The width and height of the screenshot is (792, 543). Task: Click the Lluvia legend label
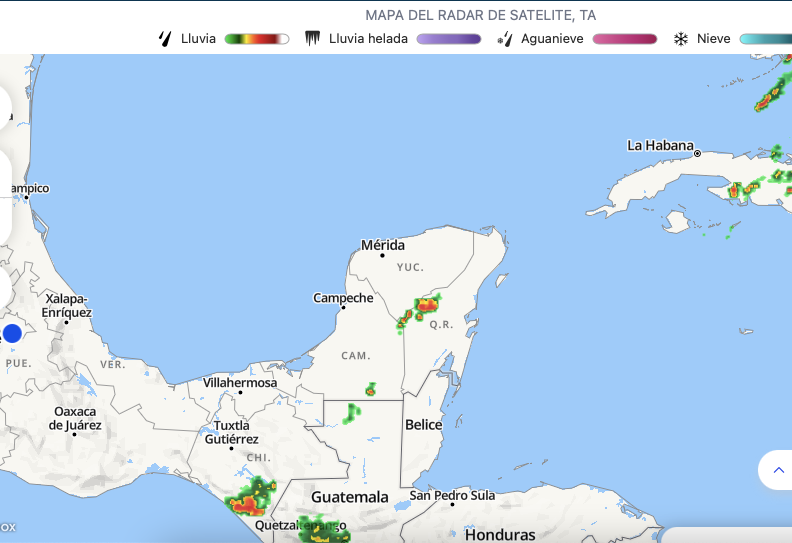[x=198, y=39]
